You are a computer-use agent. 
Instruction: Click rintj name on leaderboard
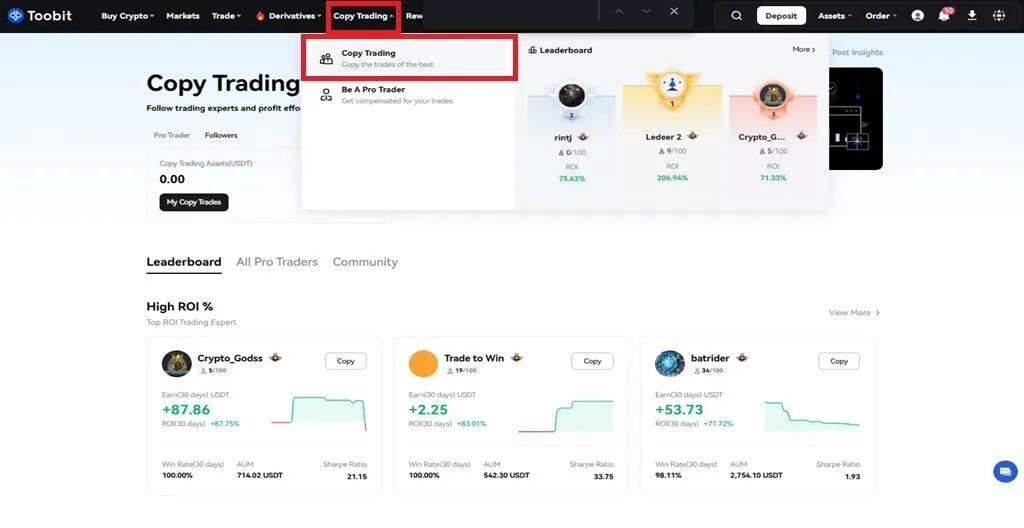pos(564,137)
